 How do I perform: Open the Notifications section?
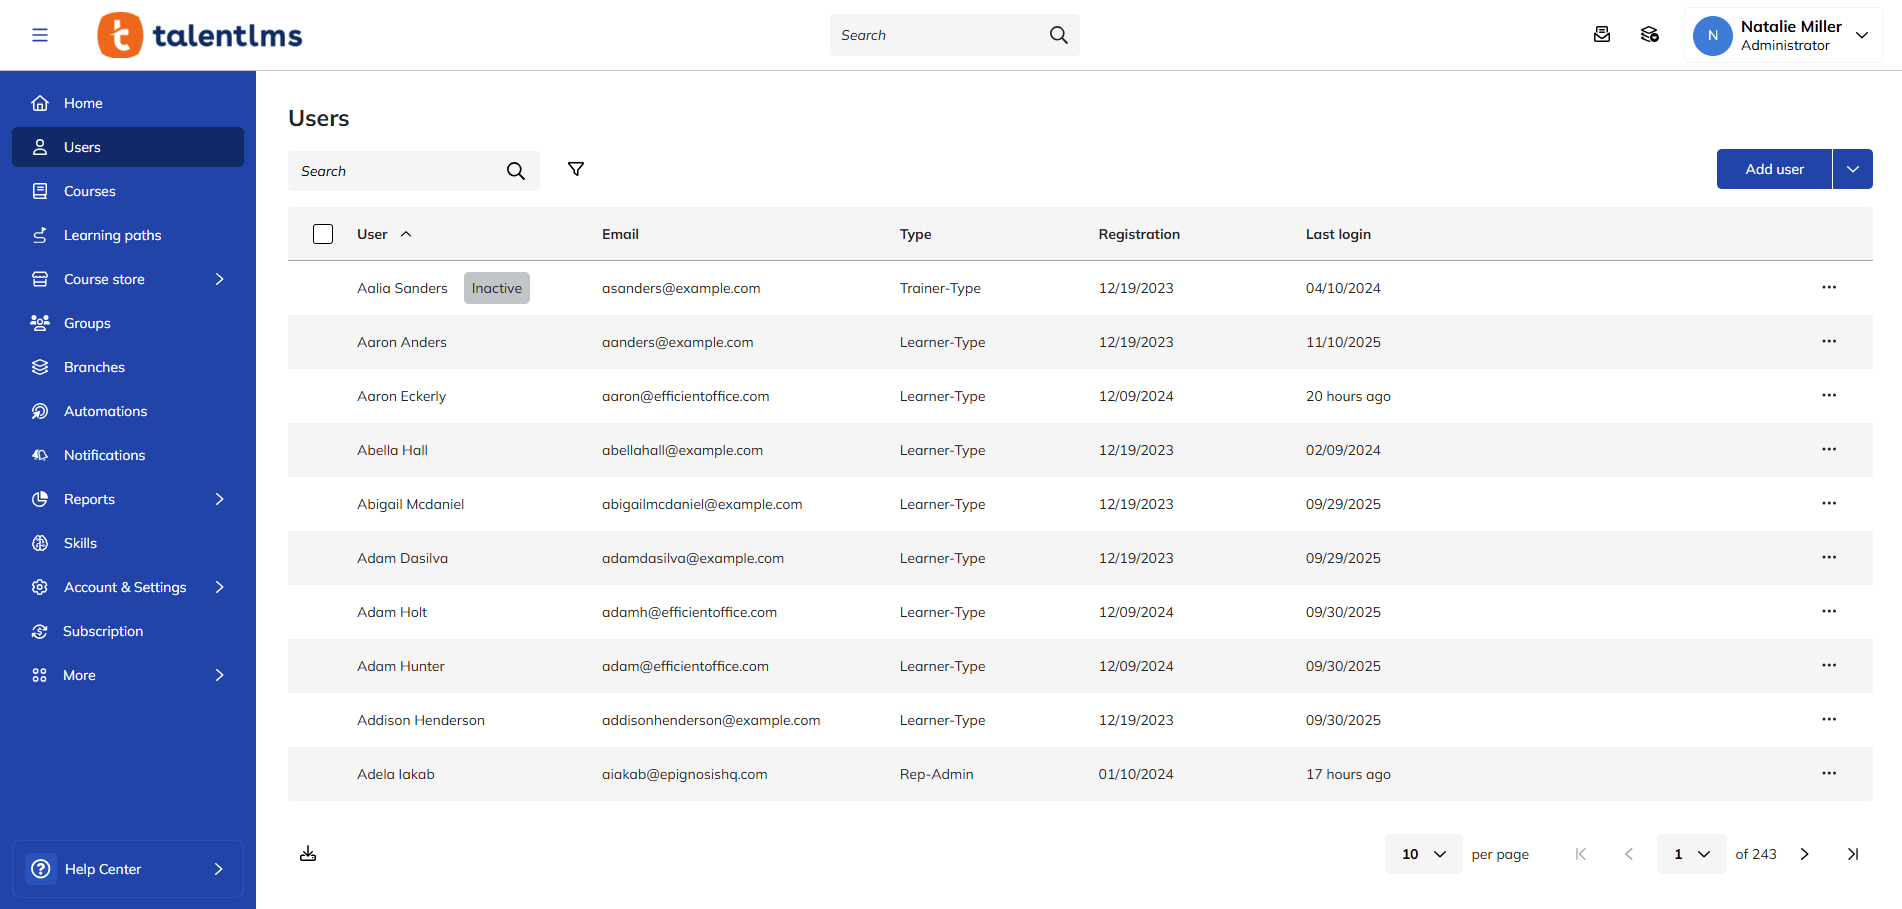tap(104, 454)
